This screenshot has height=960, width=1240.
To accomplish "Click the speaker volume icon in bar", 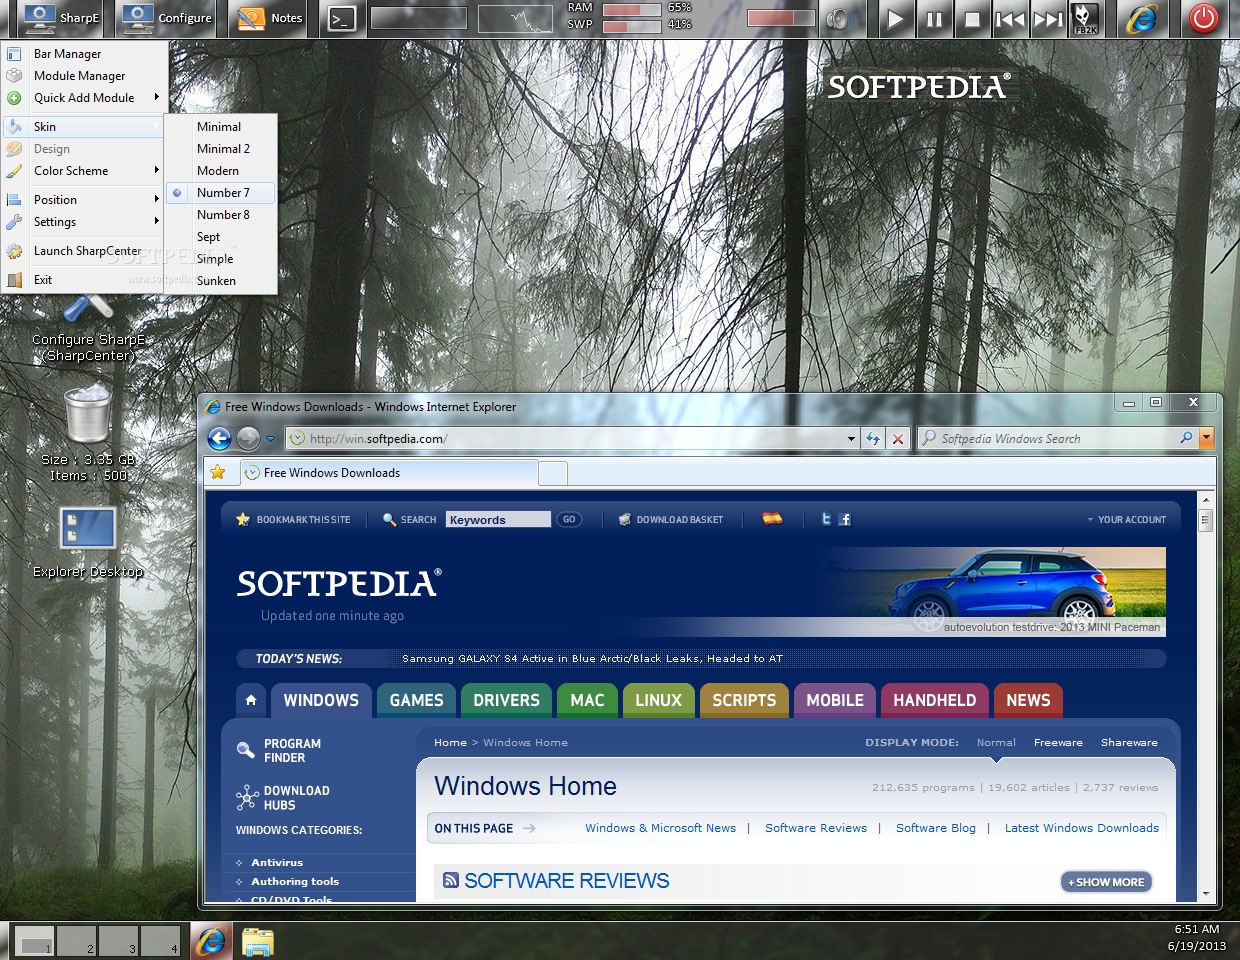I will [839, 19].
